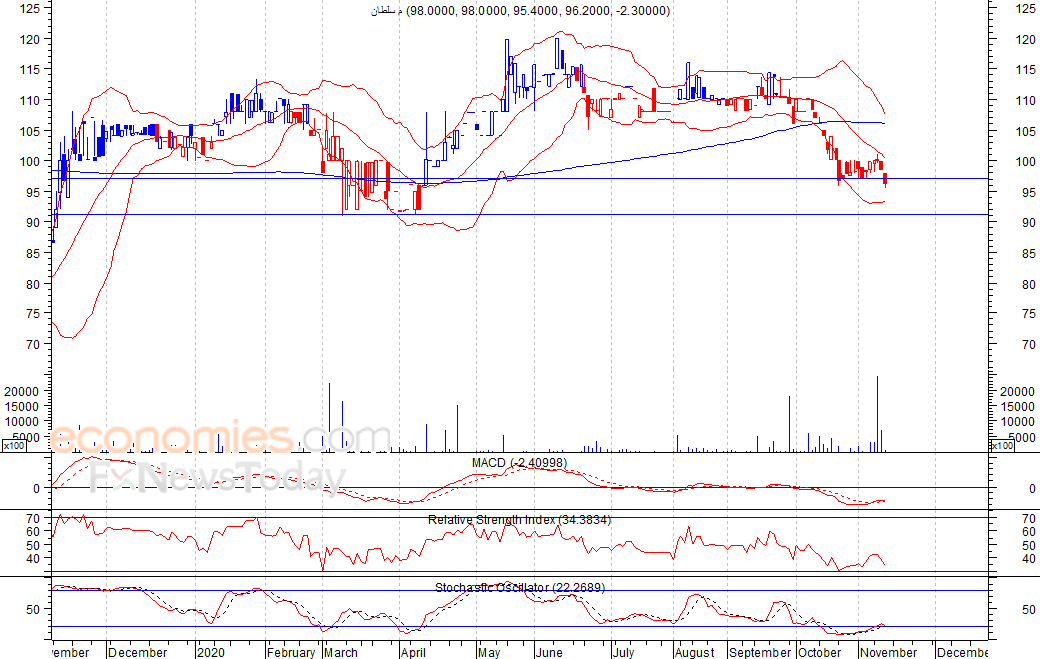Click the price quote header at chart top
The height and width of the screenshot is (659, 1040).
pos(519,10)
